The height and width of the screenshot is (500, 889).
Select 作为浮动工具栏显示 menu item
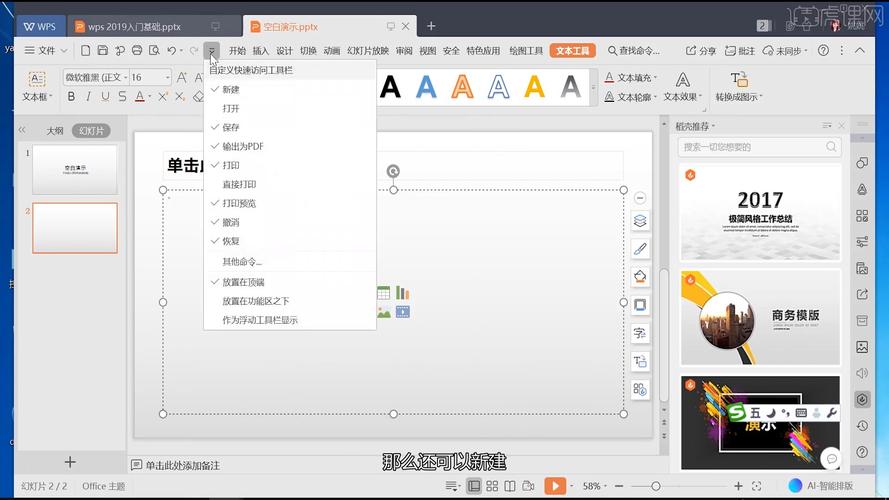(290, 320)
